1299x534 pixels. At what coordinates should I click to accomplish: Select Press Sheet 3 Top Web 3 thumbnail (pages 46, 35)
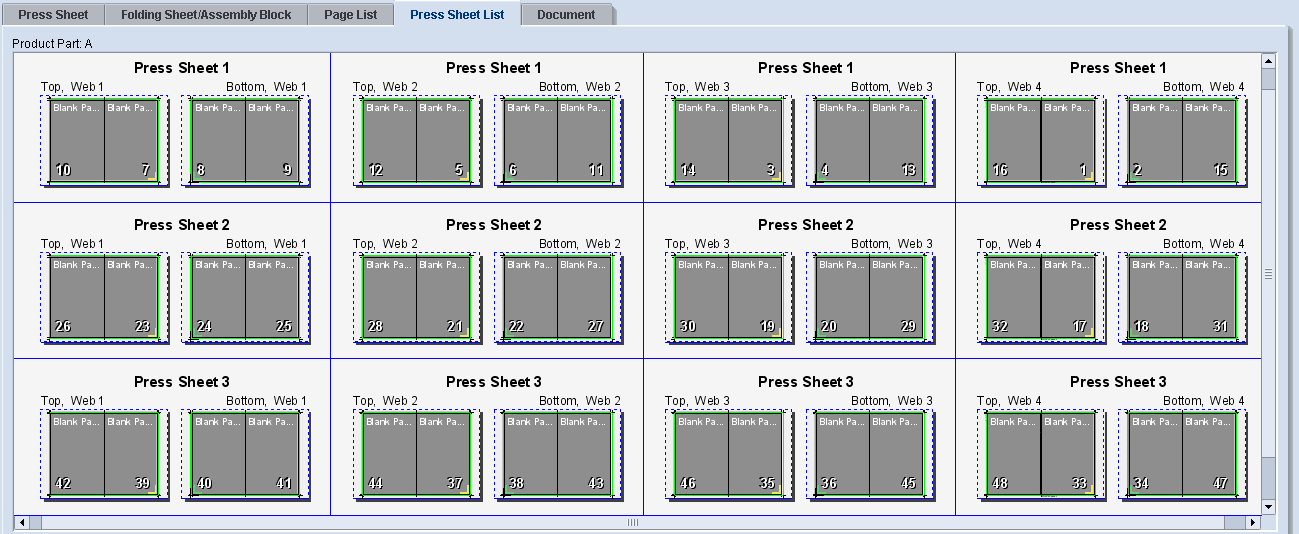tap(728, 455)
